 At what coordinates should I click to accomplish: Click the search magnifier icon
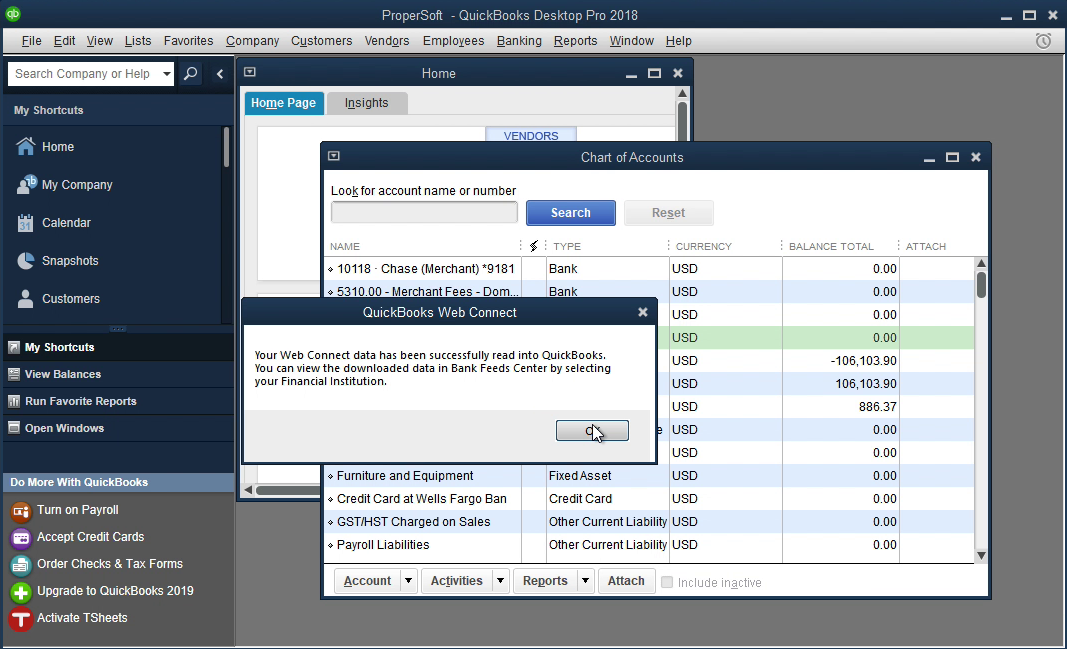191,73
